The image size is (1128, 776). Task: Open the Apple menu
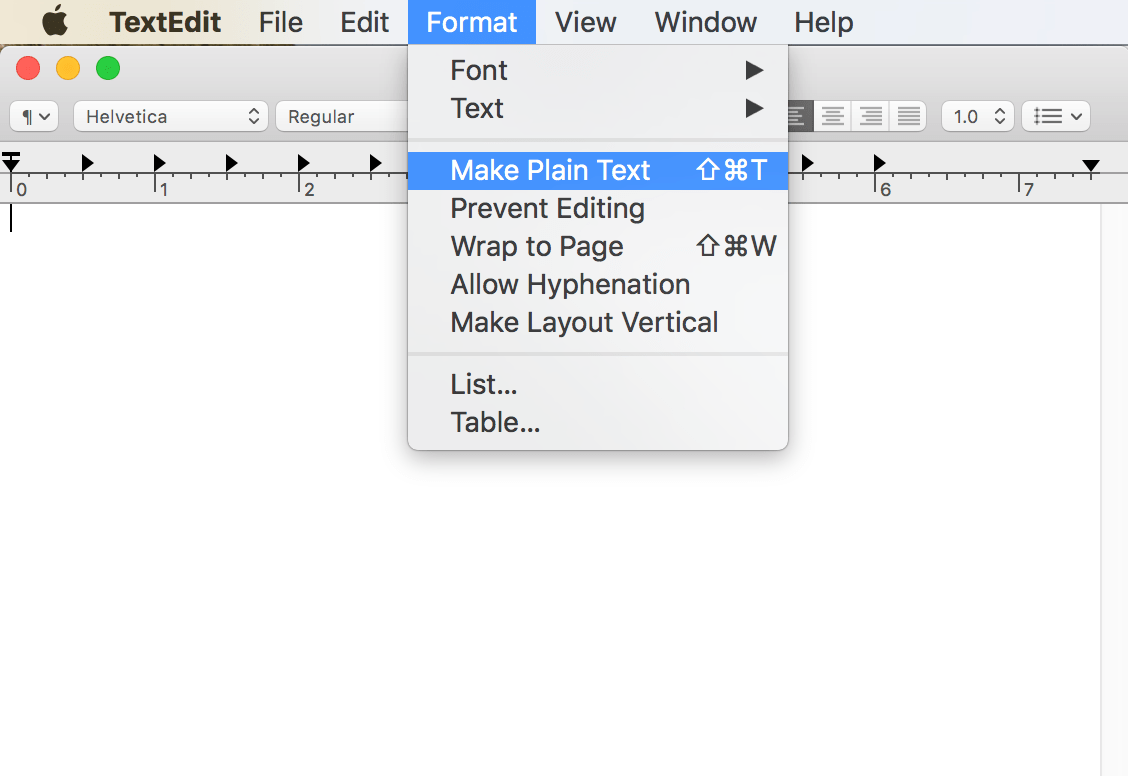click(55, 22)
